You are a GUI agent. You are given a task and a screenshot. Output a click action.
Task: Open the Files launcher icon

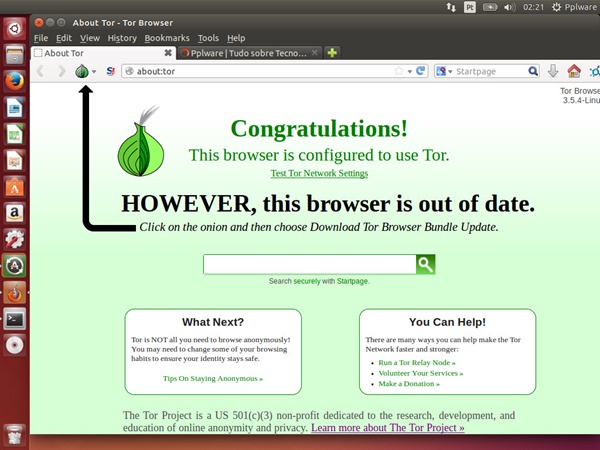click(15, 55)
